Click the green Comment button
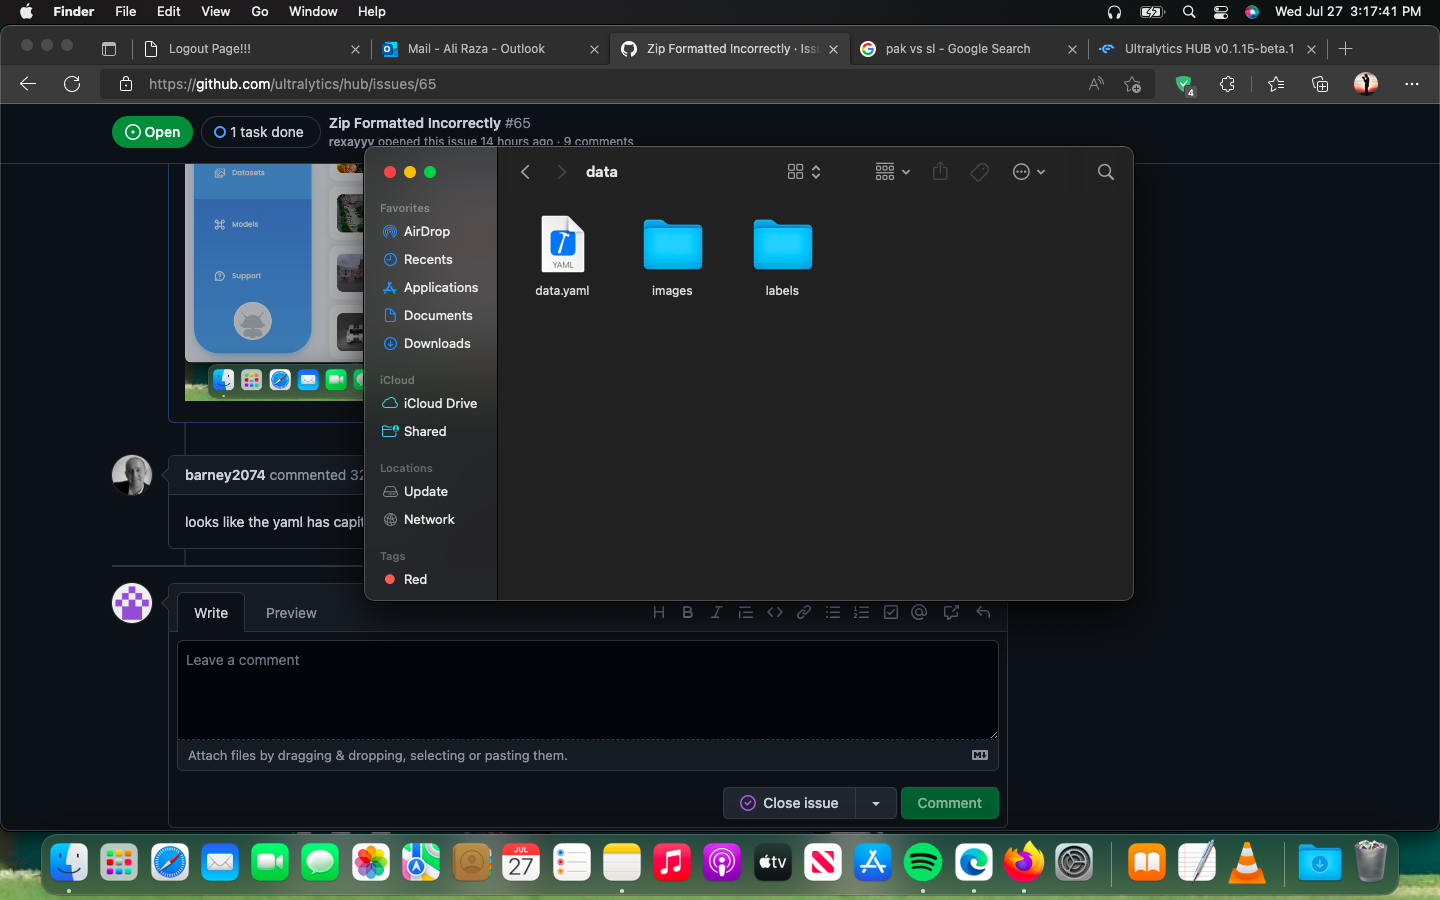The height and width of the screenshot is (900, 1440). coord(948,803)
